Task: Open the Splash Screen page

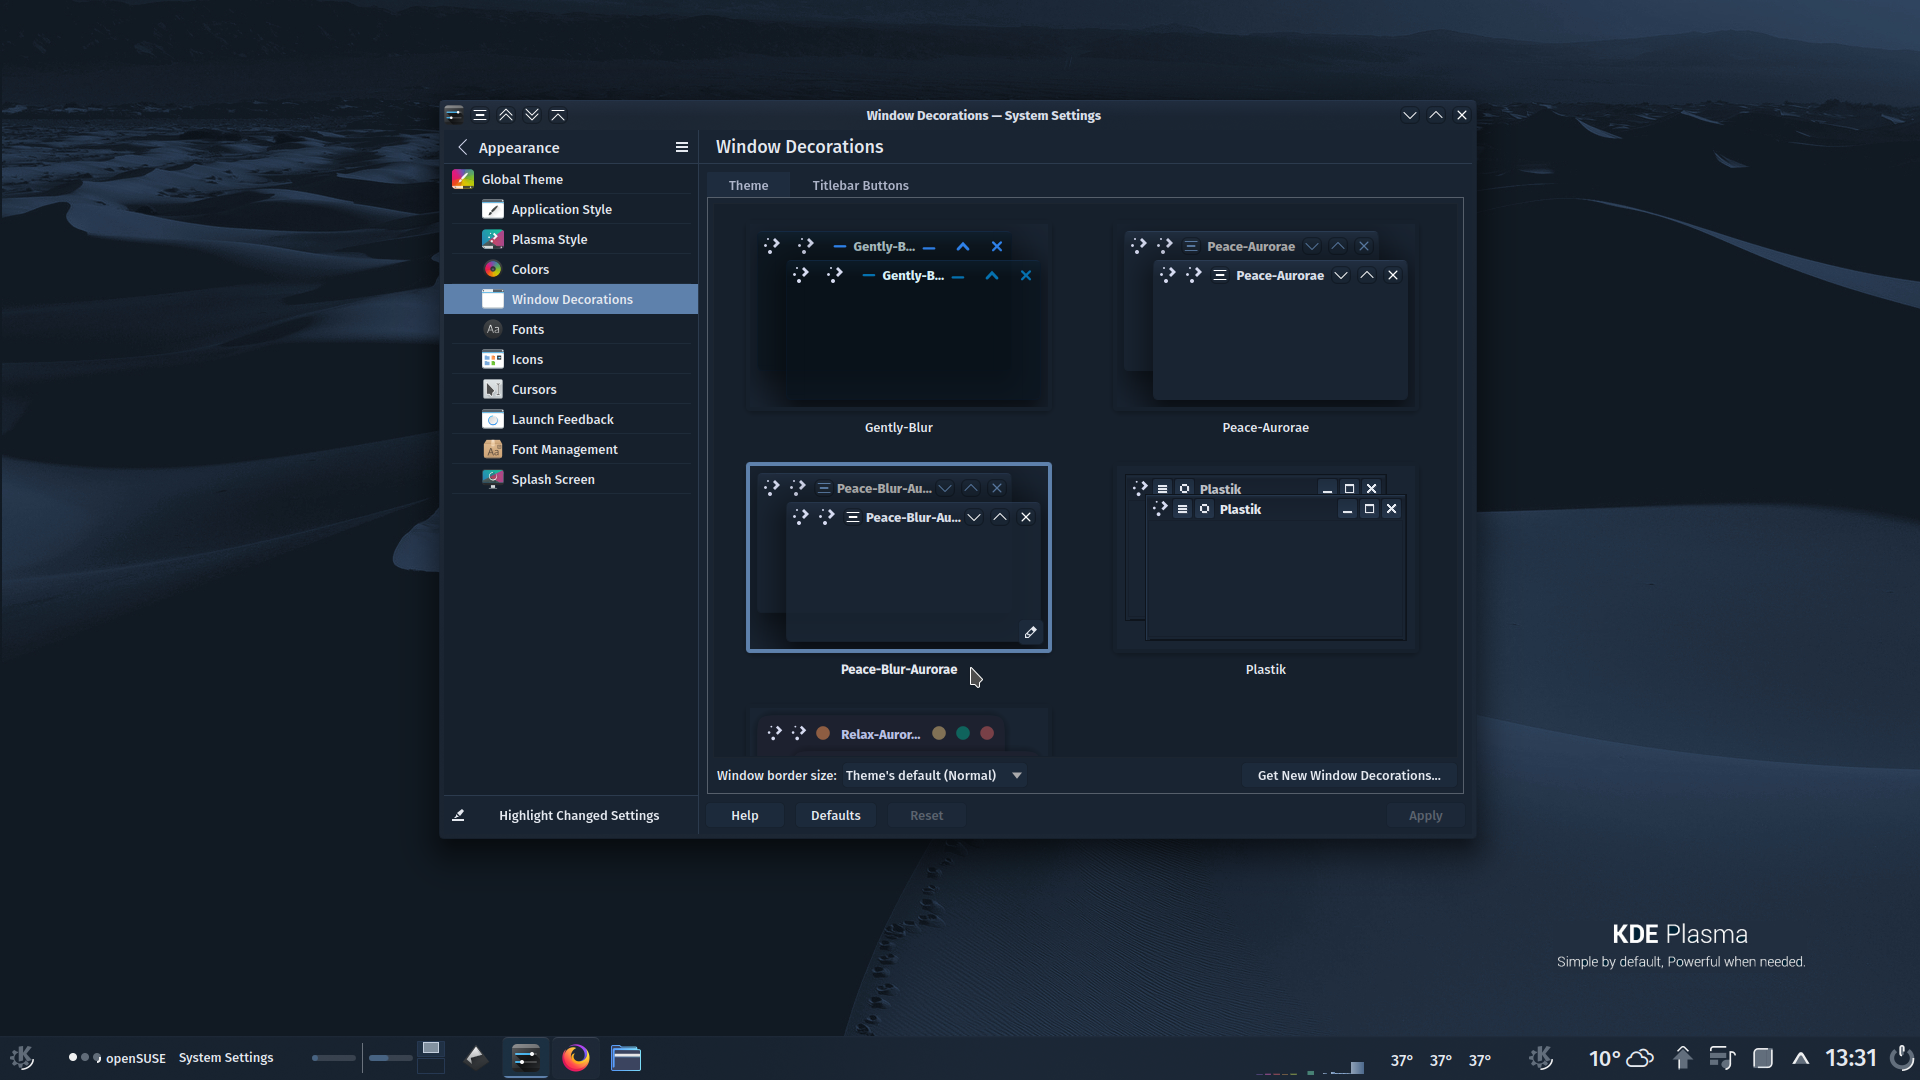Action: pos(571,479)
